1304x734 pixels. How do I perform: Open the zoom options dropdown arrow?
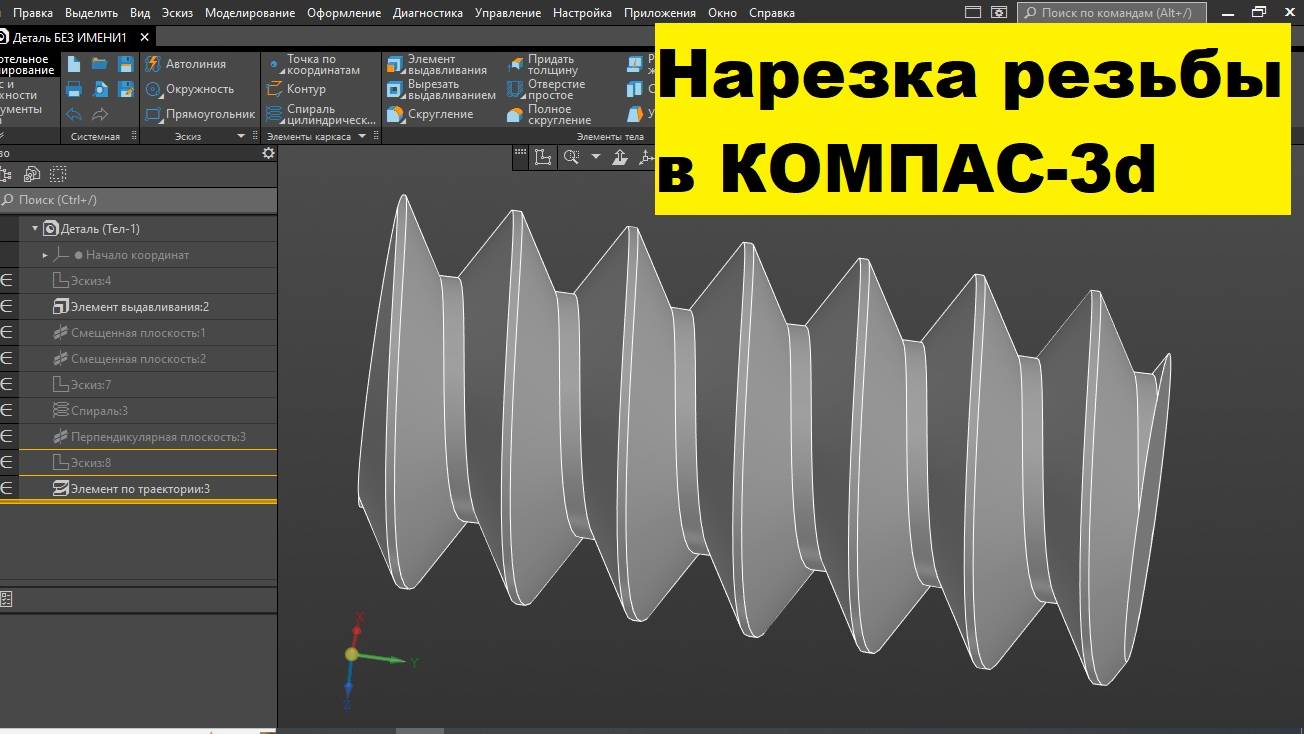596,157
